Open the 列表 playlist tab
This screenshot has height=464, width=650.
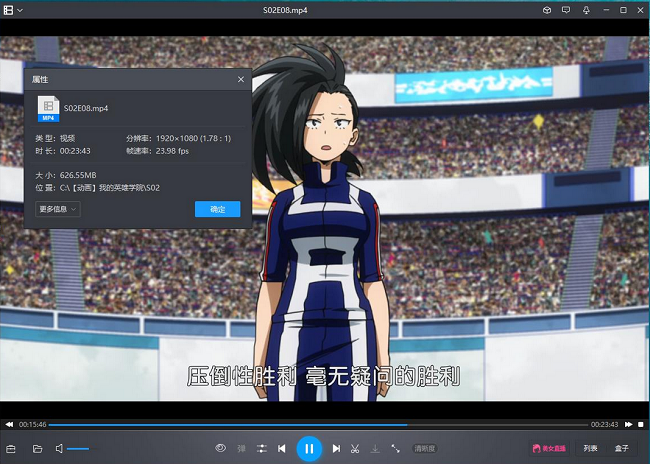(x=590, y=449)
